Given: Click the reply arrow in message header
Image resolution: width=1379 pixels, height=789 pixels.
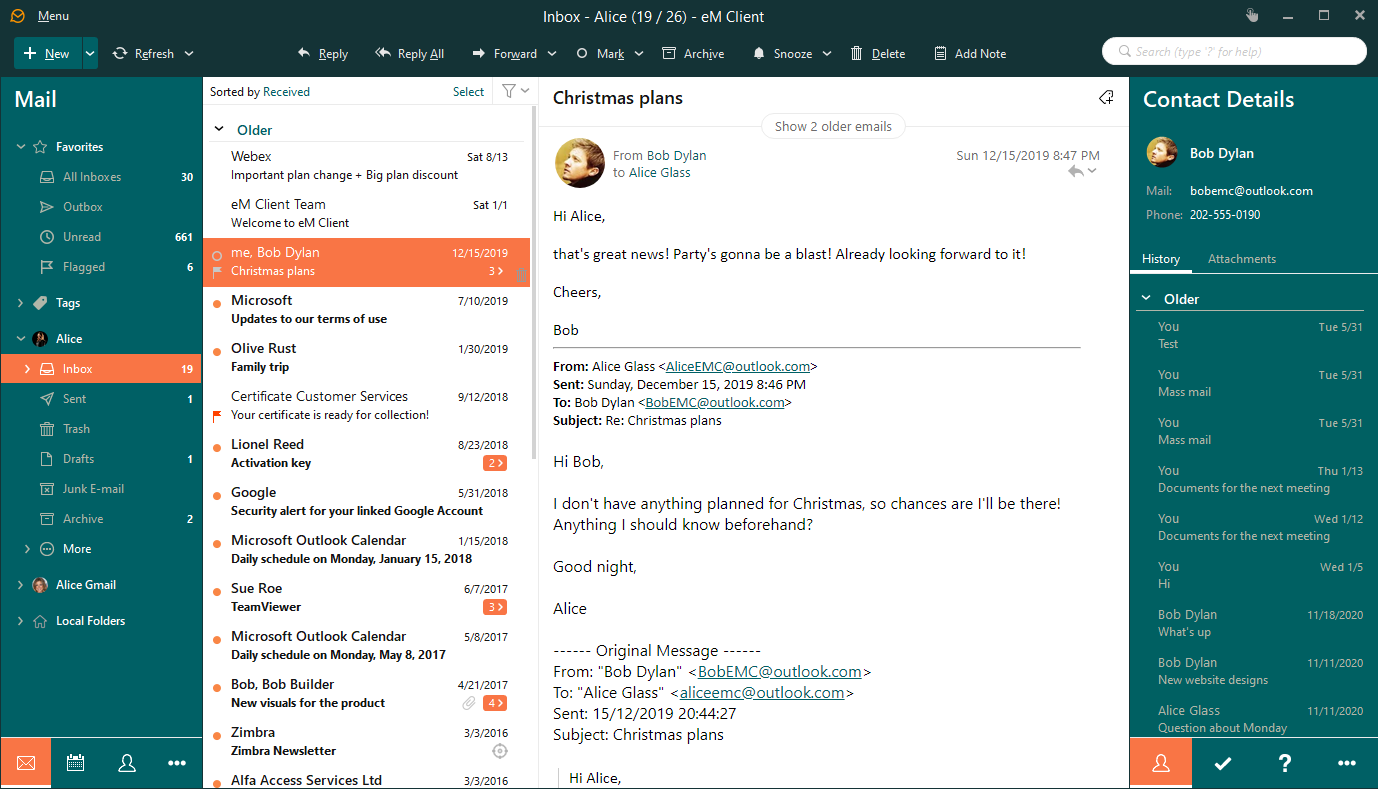Looking at the screenshot, I should pyautogui.click(x=1076, y=172).
